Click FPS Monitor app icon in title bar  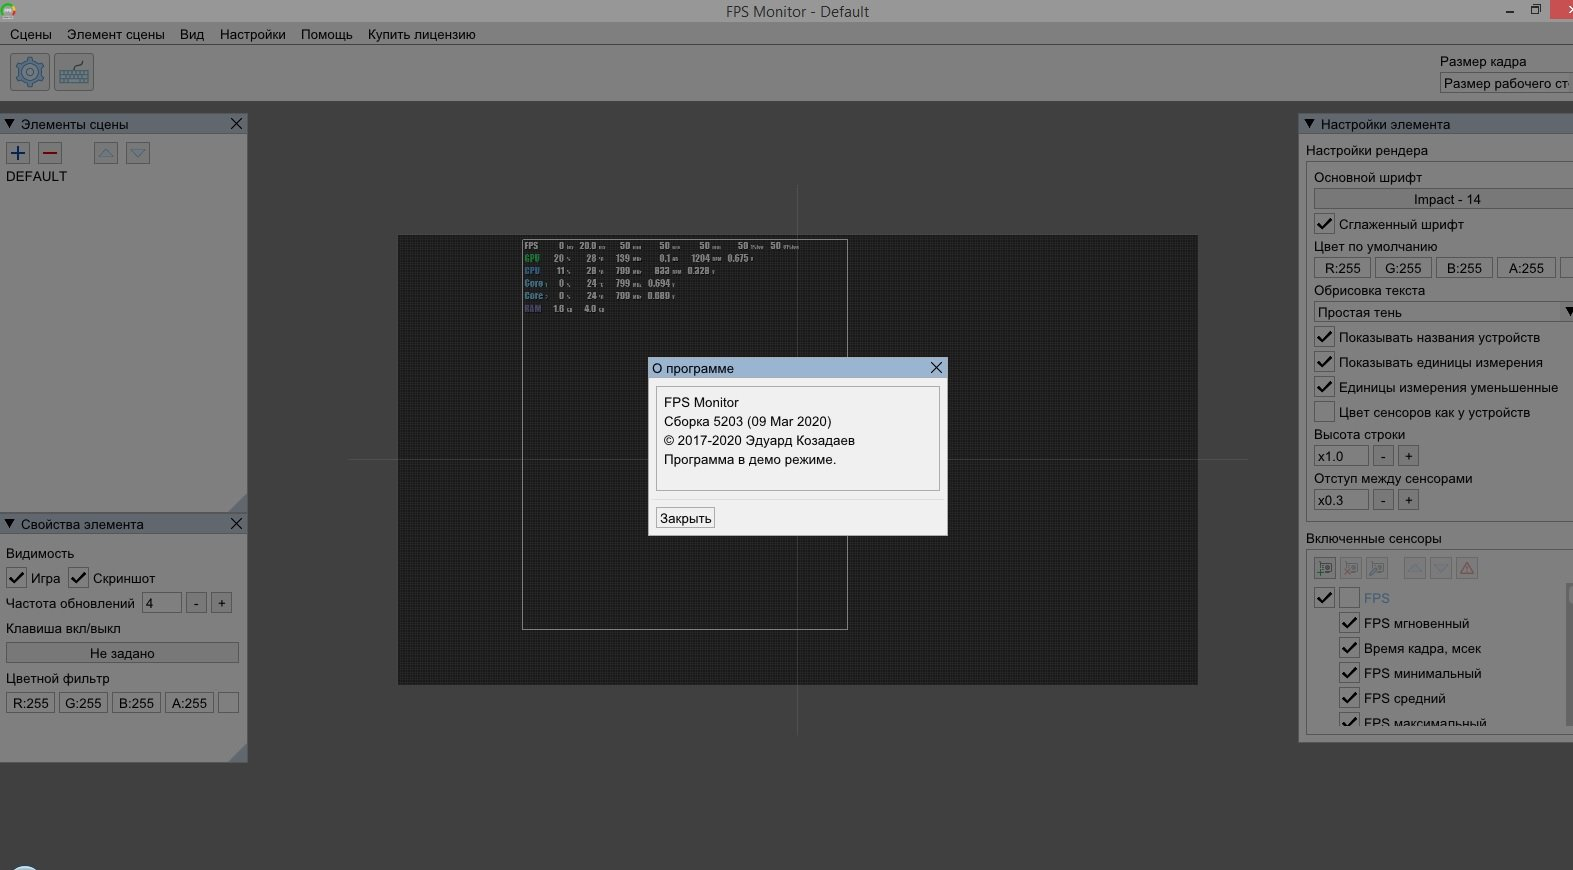(x=8, y=10)
